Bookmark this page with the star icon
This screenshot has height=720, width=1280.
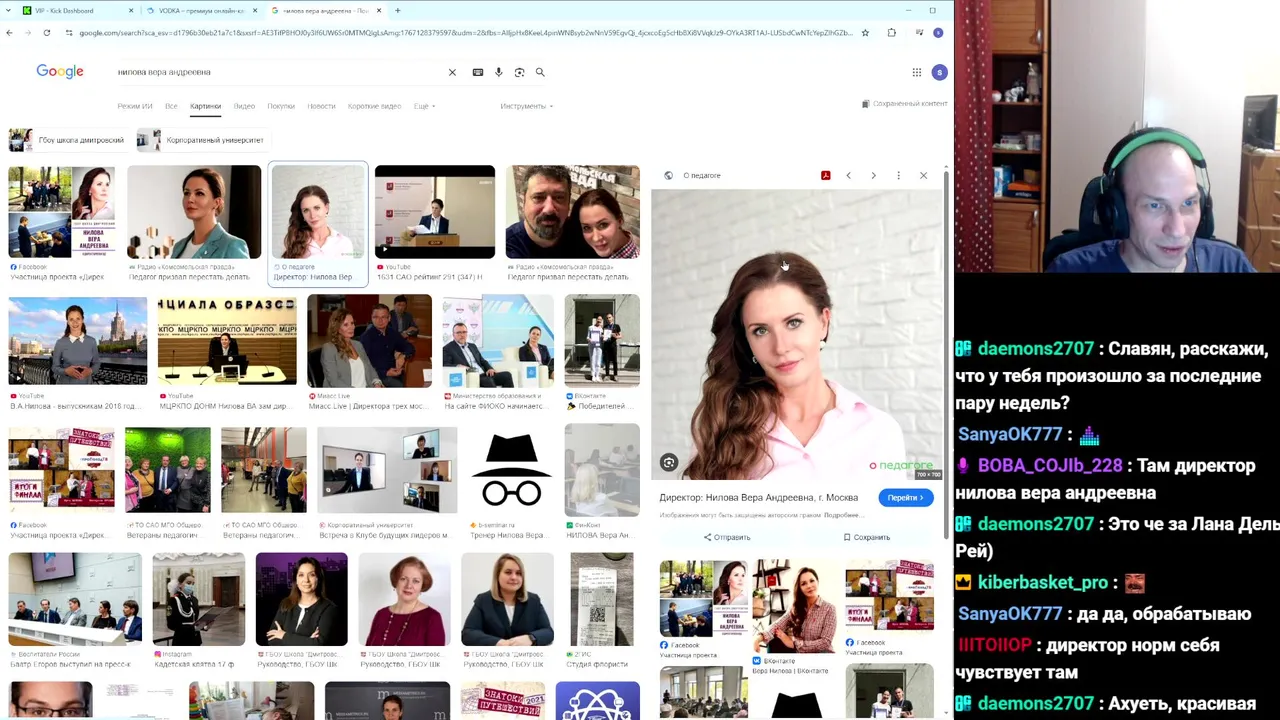[x=865, y=33]
